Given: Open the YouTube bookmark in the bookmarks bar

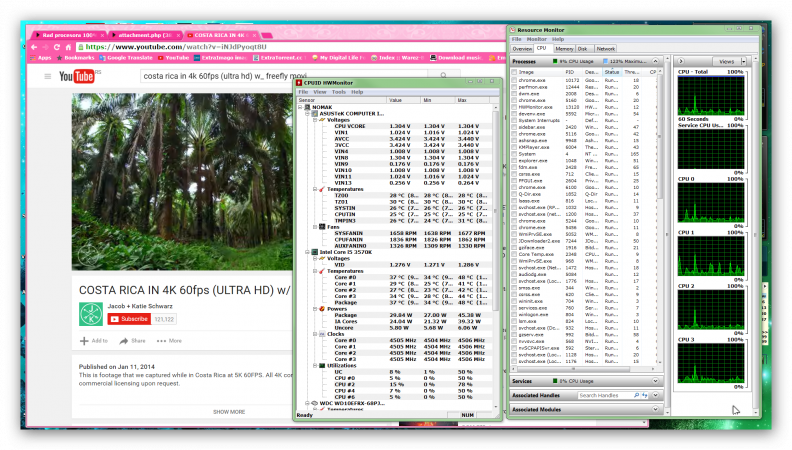Looking at the screenshot, I should point(173,58).
